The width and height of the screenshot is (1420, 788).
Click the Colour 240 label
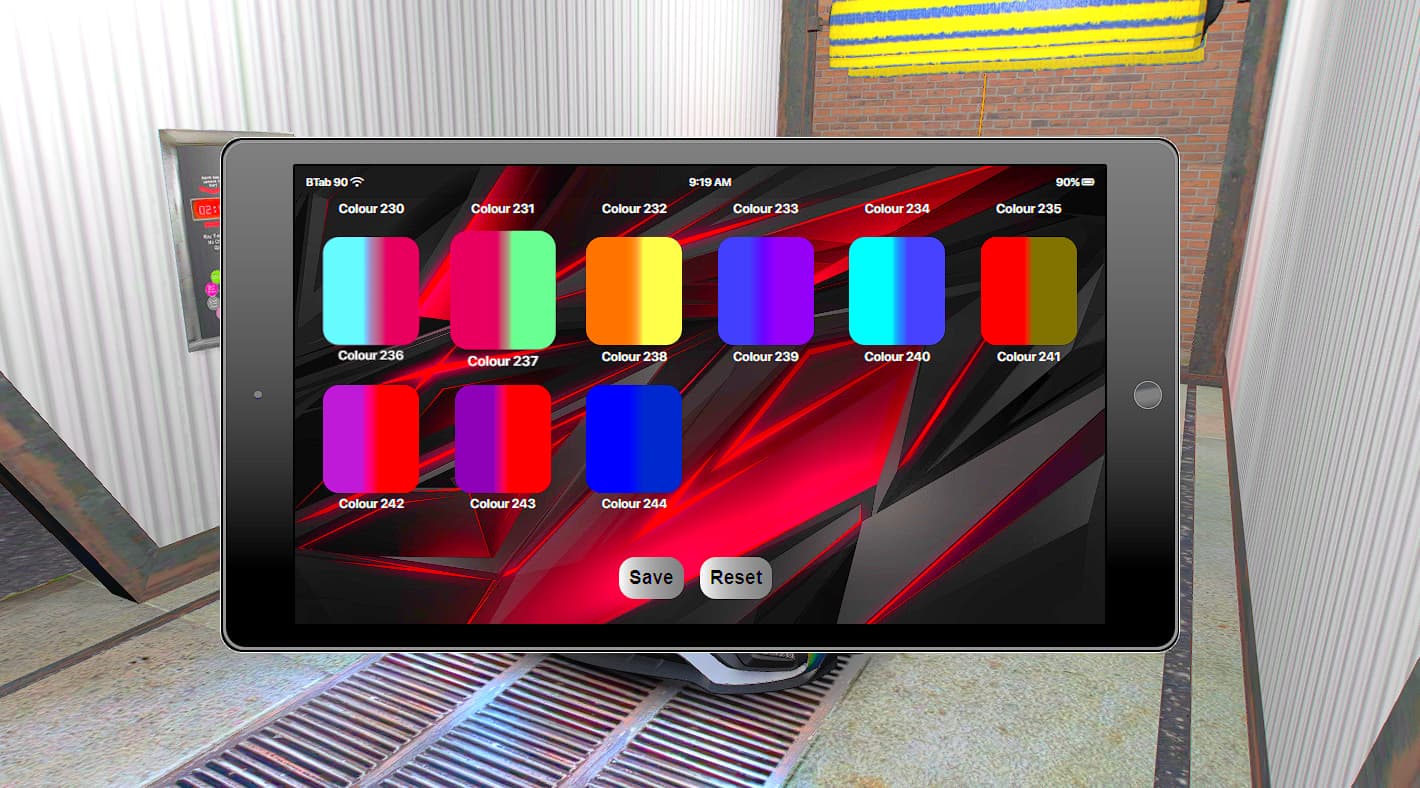tap(897, 356)
